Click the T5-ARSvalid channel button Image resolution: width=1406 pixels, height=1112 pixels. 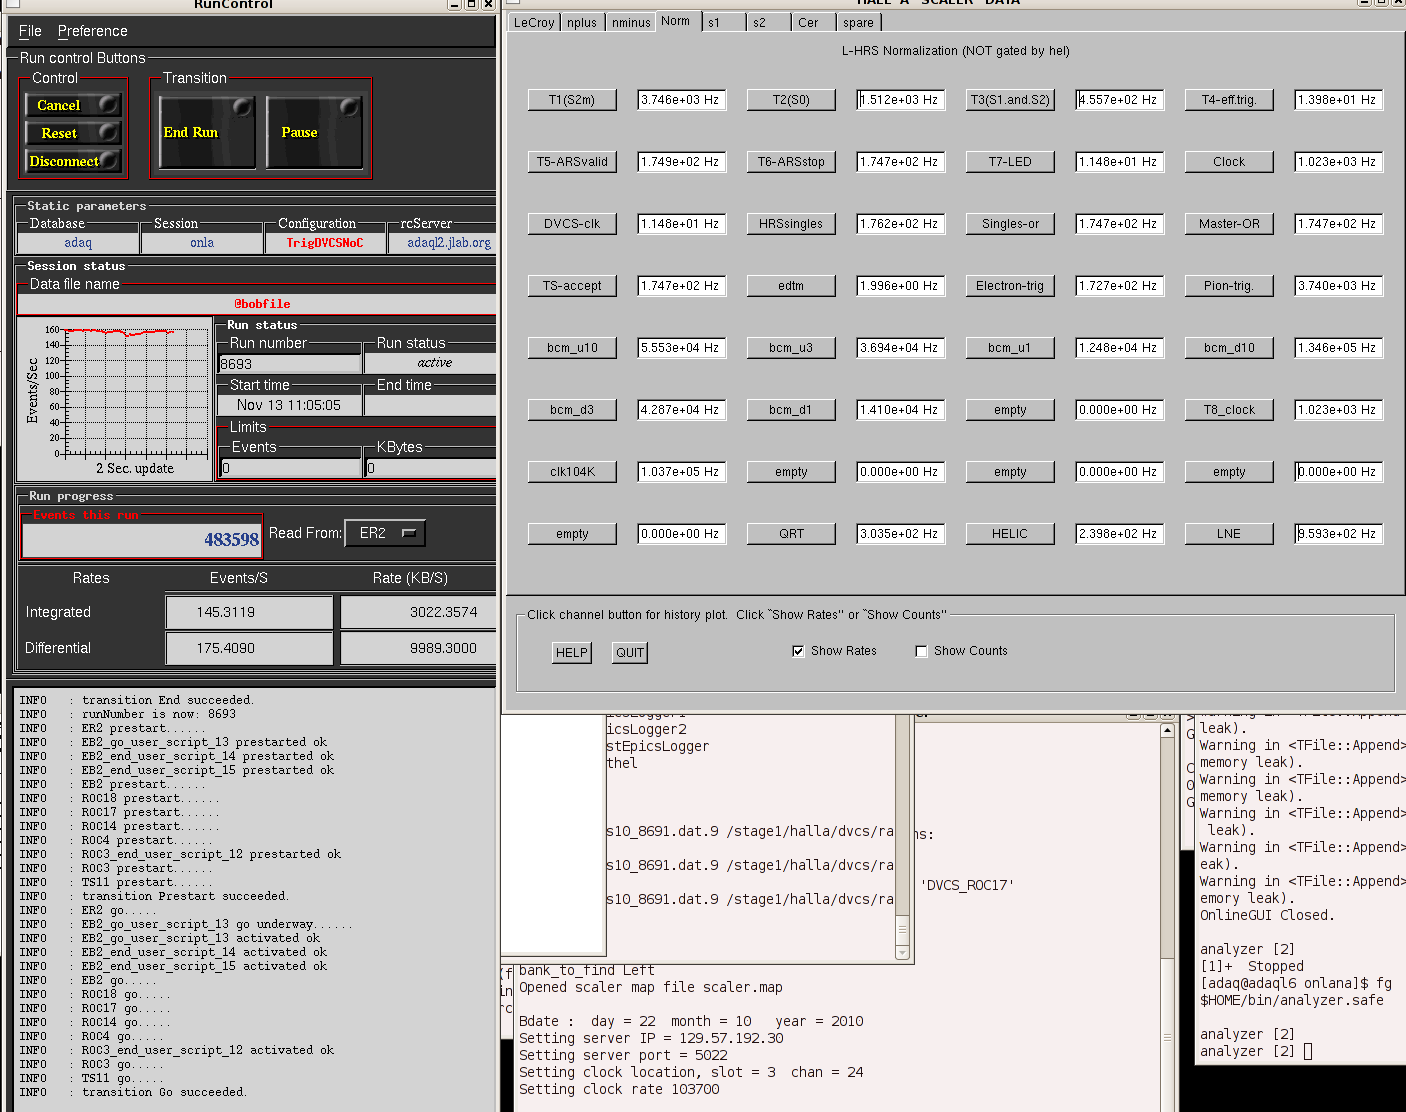click(x=572, y=162)
